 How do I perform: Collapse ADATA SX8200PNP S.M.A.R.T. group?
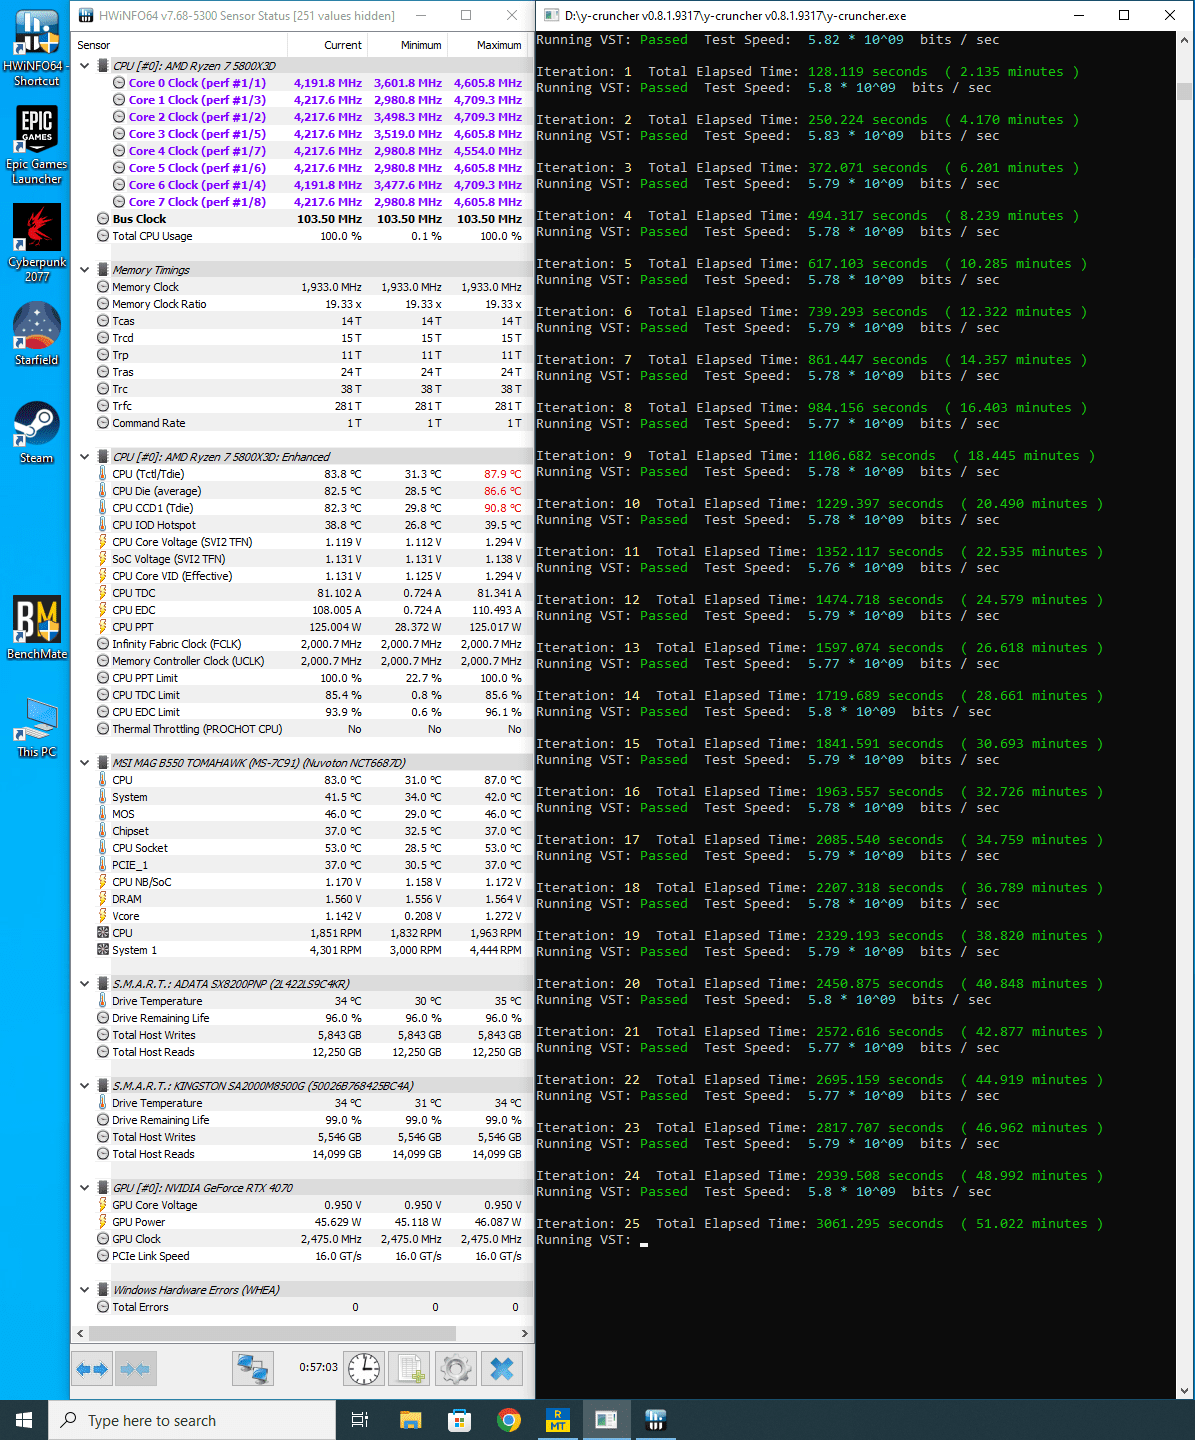pyautogui.click(x=85, y=984)
